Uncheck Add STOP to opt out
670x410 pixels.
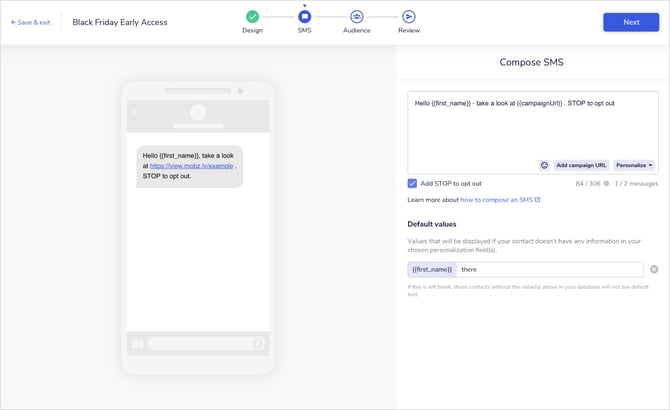[x=412, y=183]
